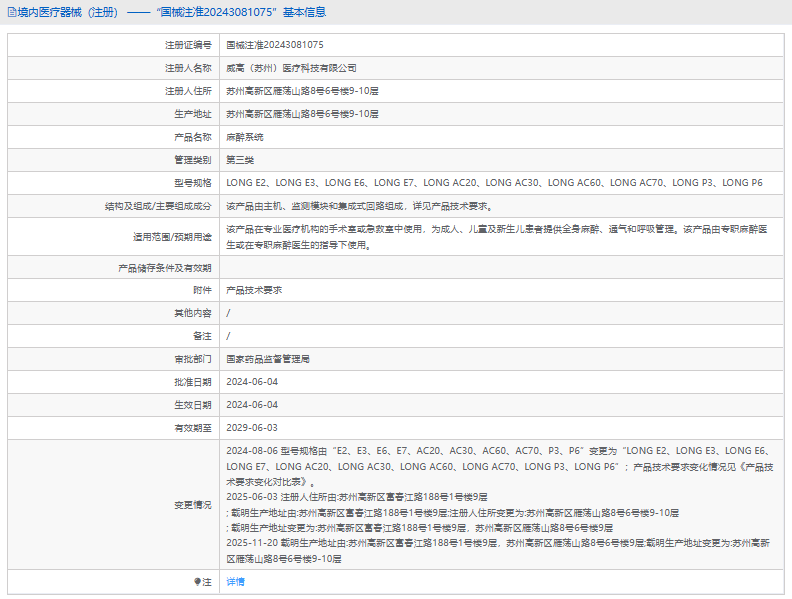The image size is (792, 599).
Task: Select registrant name 威高（苏州）医疗科技有限公司
Action: pyautogui.click(x=291, y=68)
